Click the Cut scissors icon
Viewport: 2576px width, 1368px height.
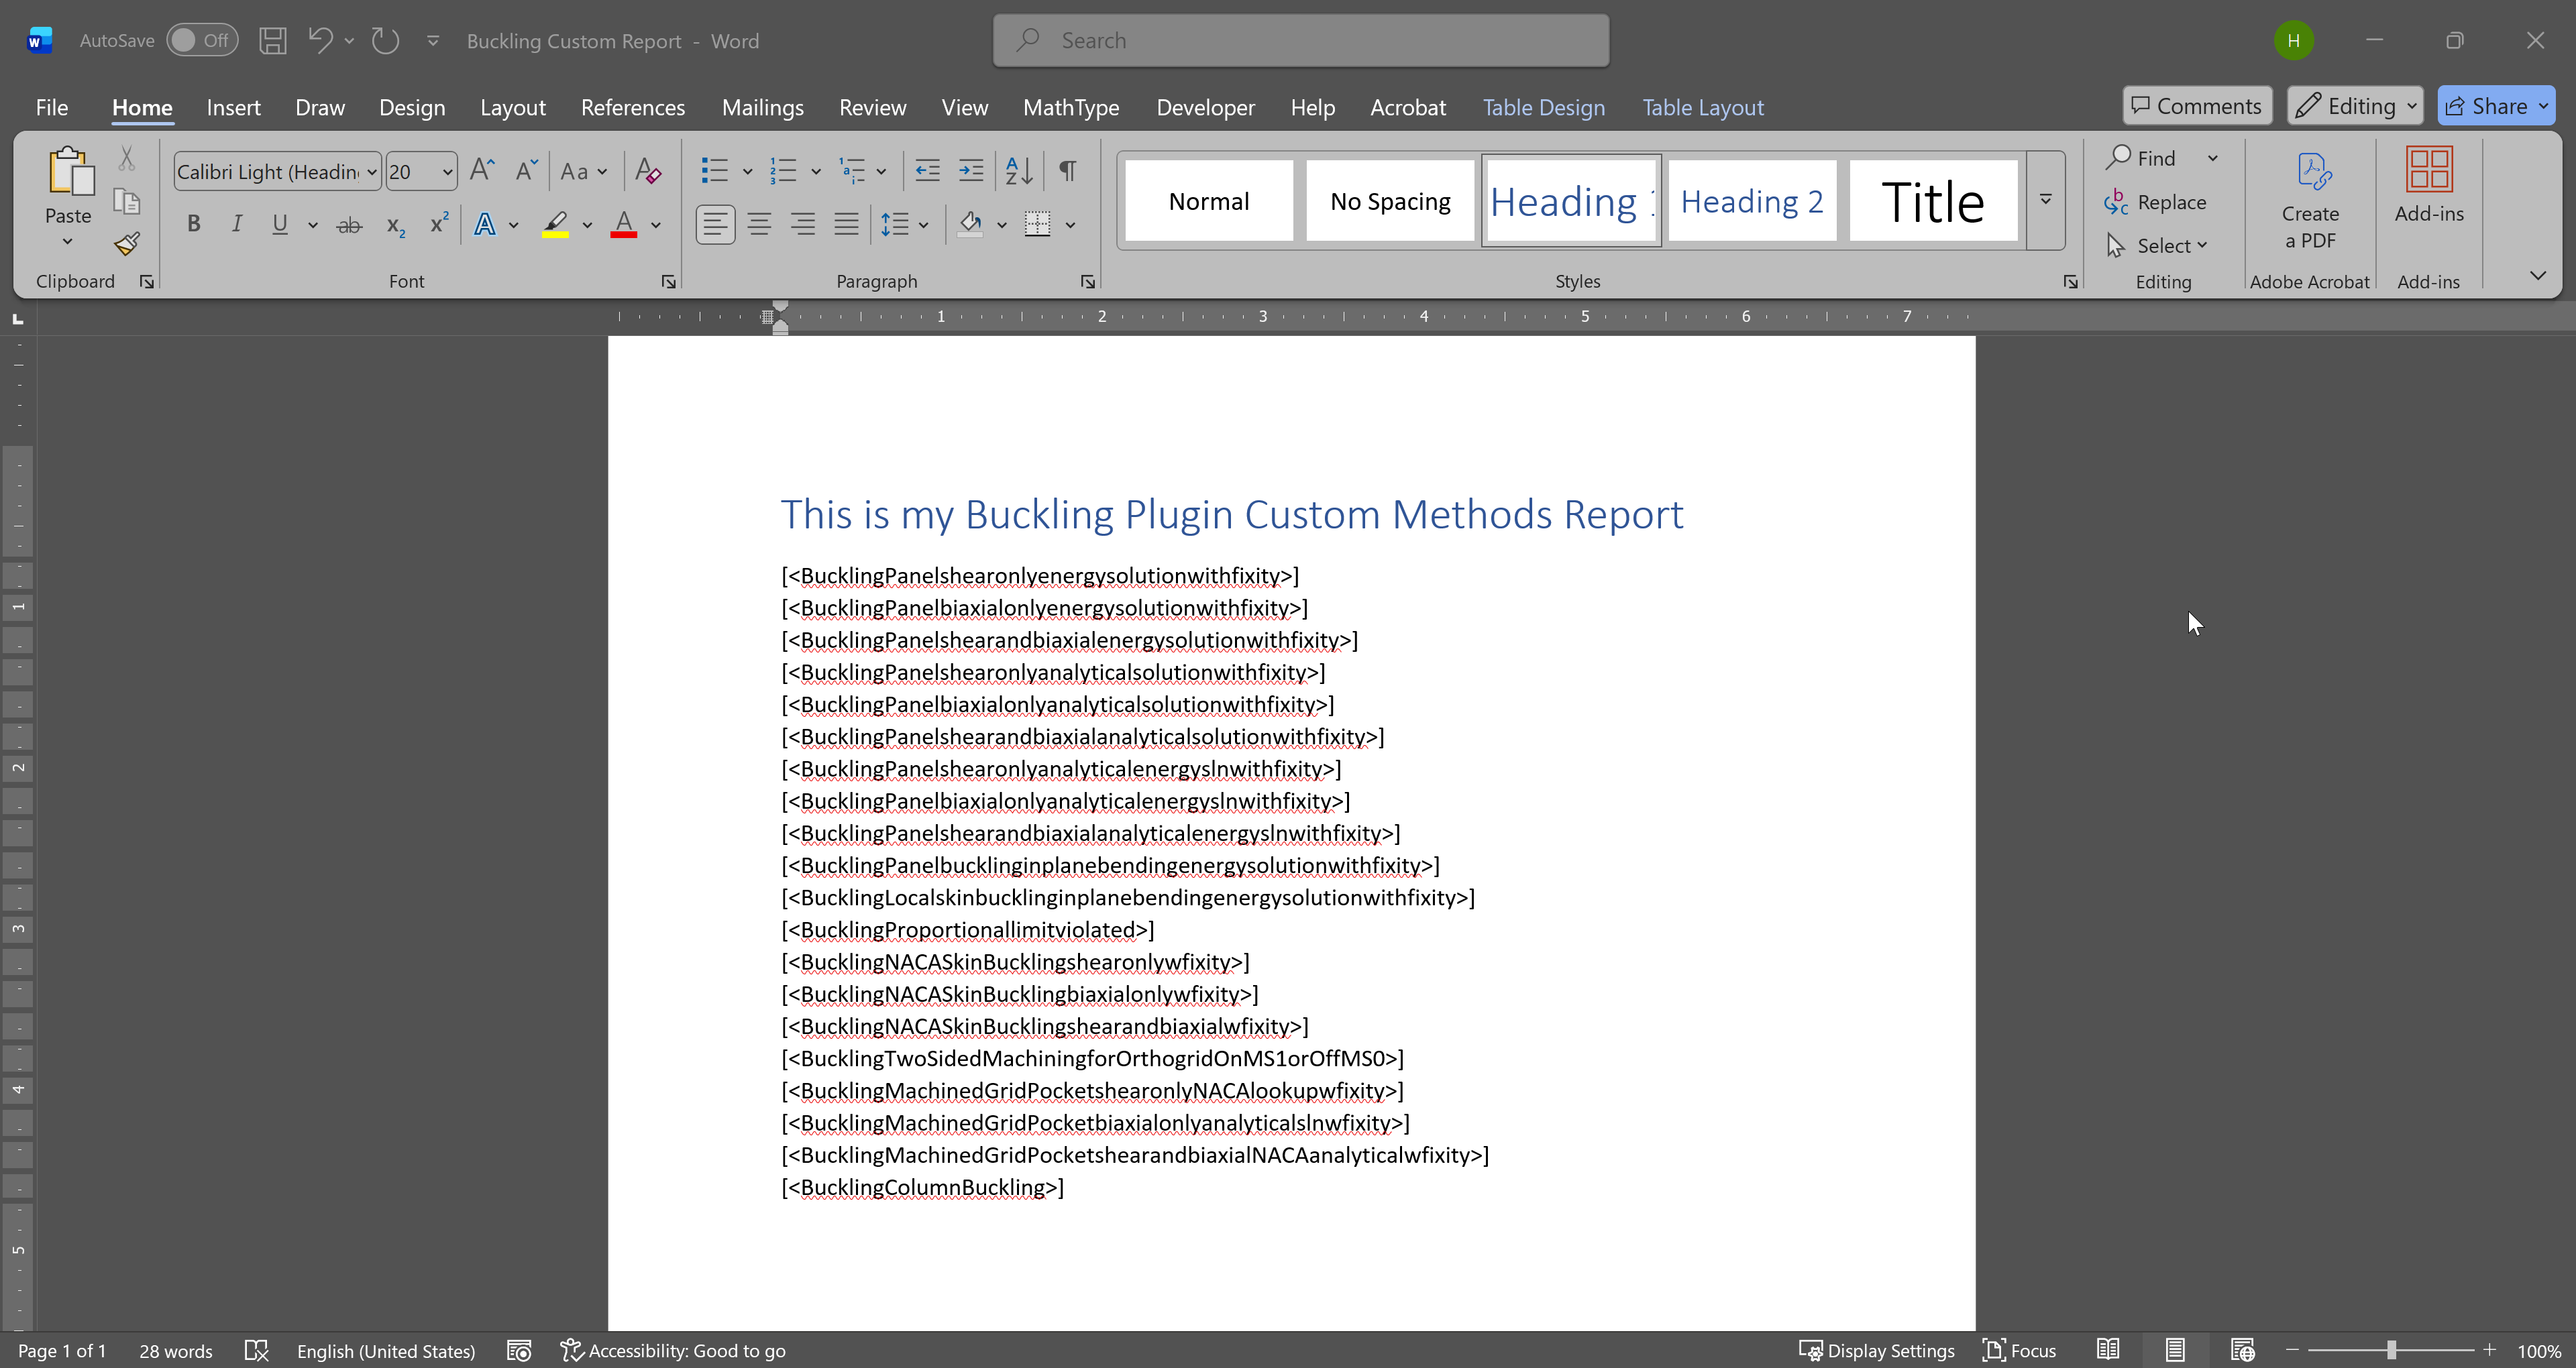pos(127,158)
